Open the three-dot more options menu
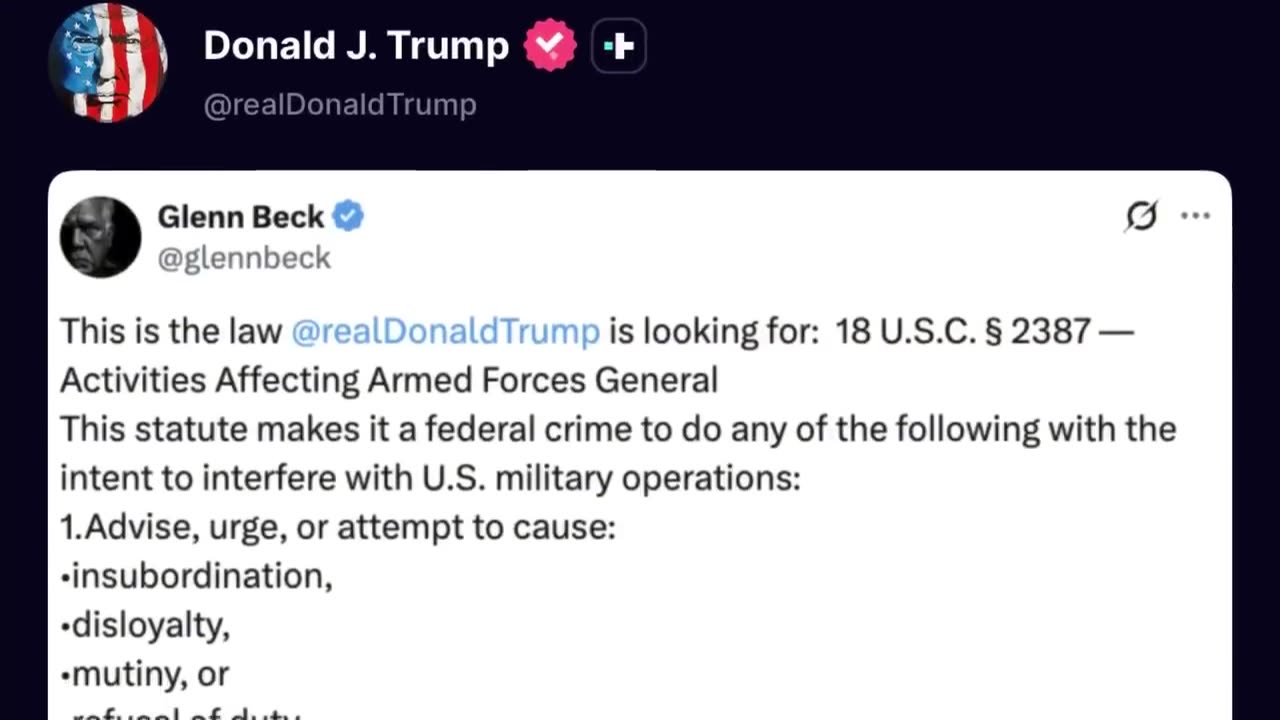The width and height of the screenshot is (1280, 720). (x=1195, y=216)
